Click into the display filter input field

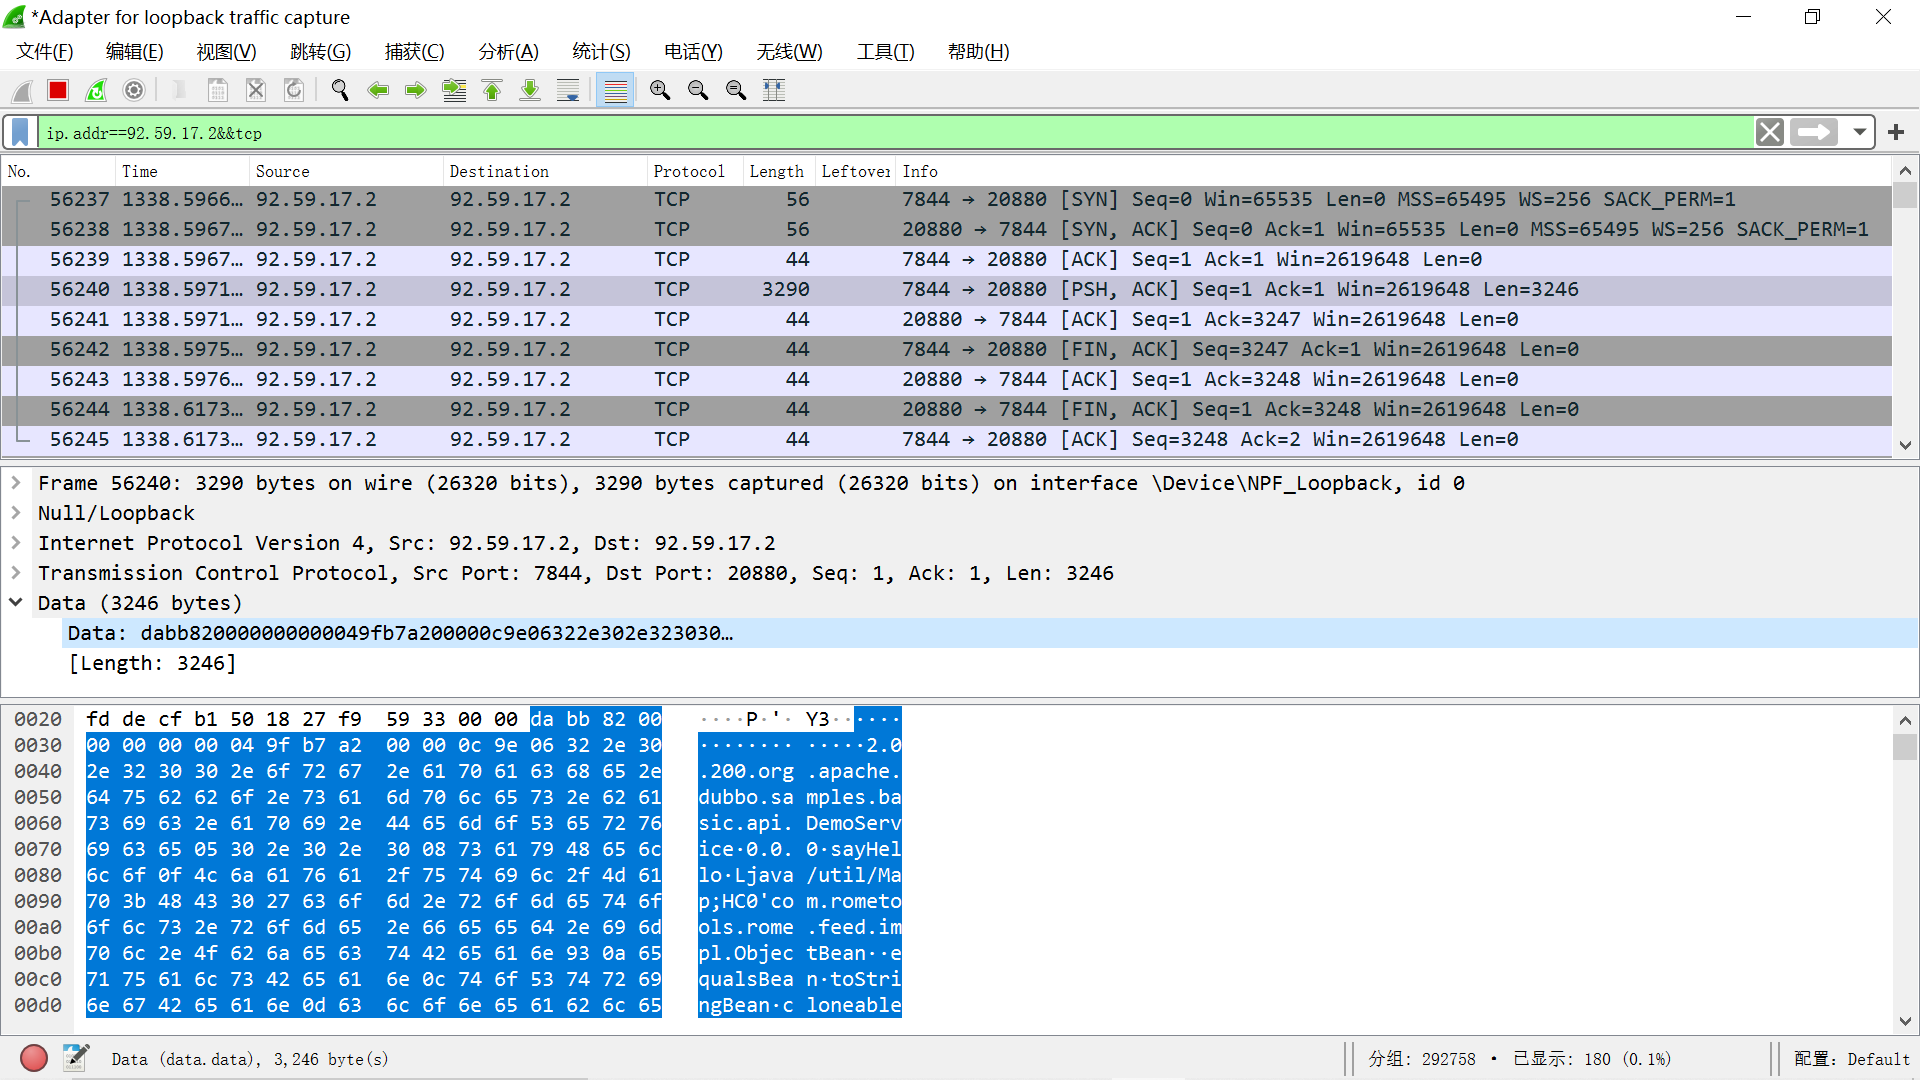pos(896,132)
